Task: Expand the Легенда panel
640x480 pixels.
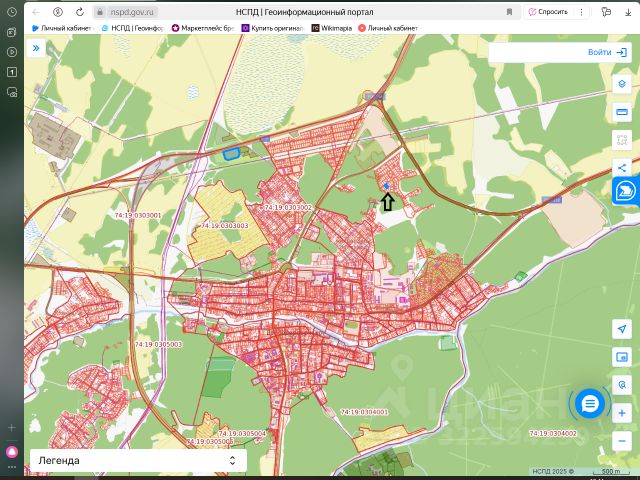Action: click(138, 460)
